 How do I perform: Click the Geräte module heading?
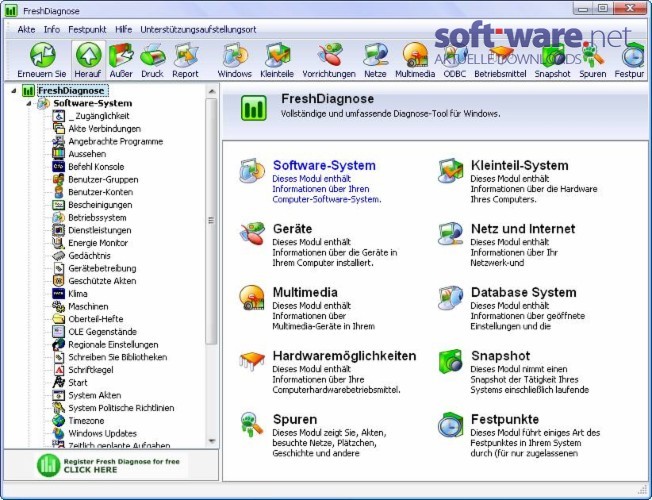coord(292,228)
